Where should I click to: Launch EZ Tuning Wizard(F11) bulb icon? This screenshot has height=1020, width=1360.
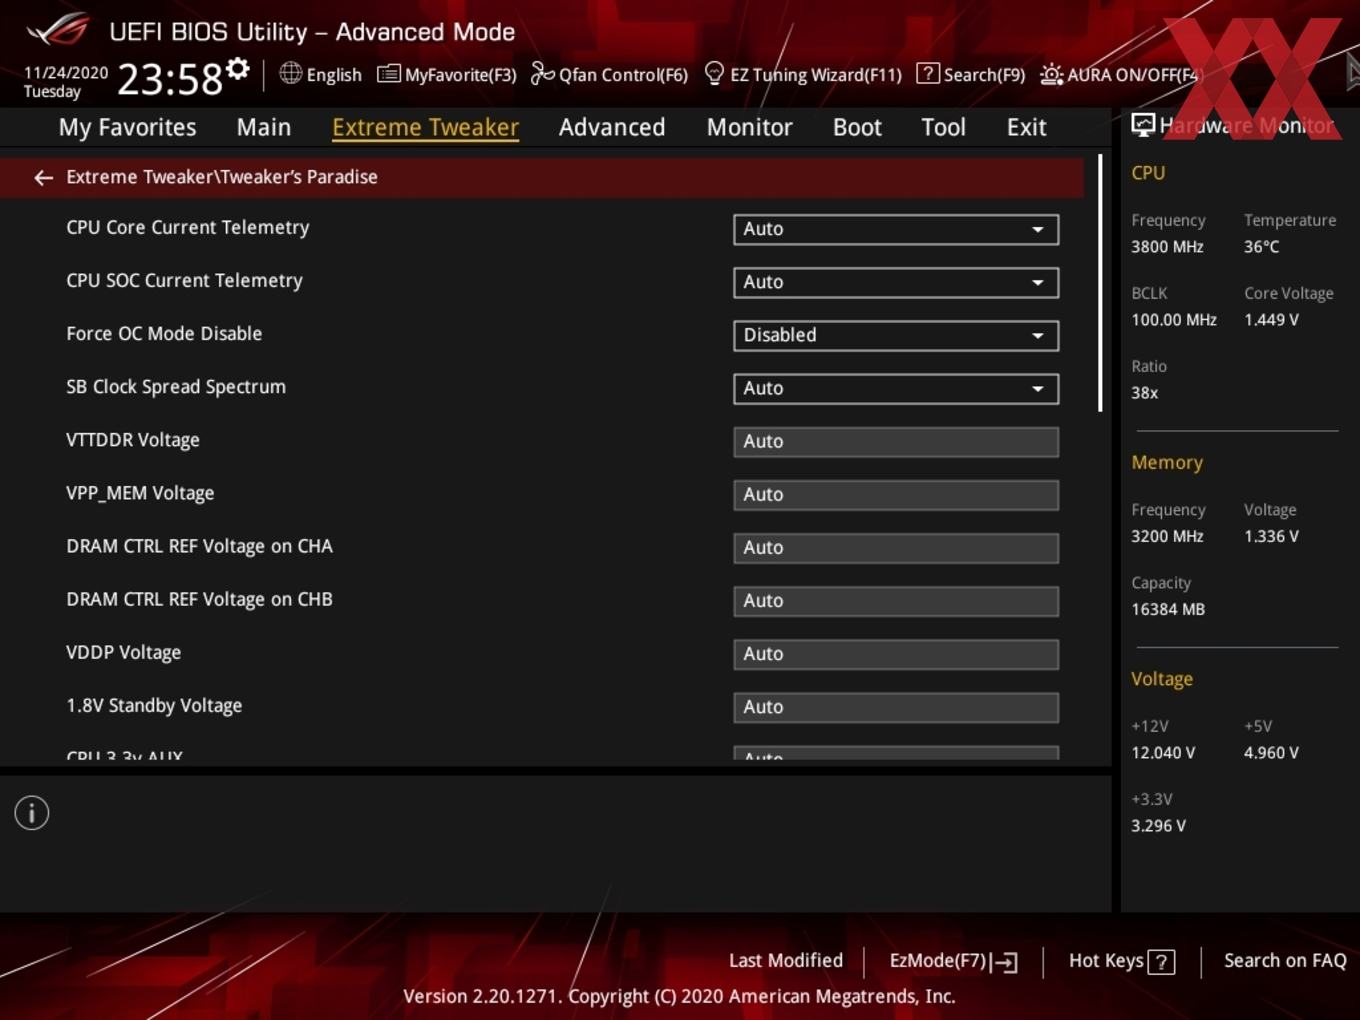[x=714, y=74]
